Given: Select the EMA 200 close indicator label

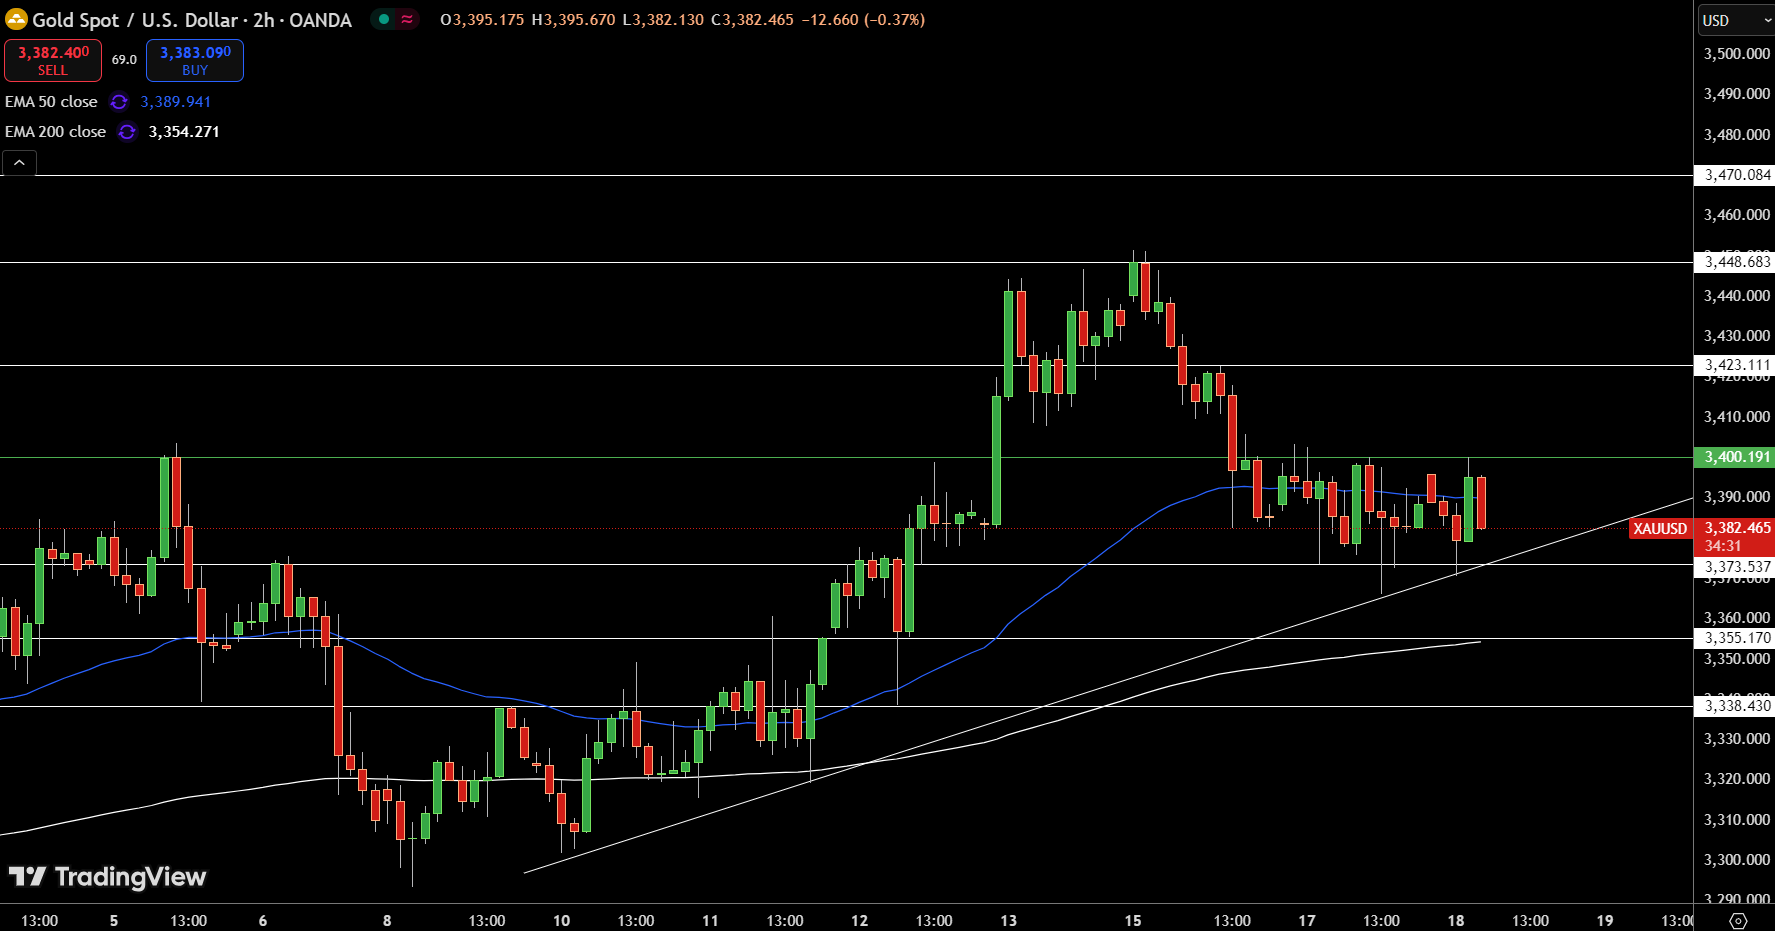Looking at the screenshot, I should (x=55, y=132).
